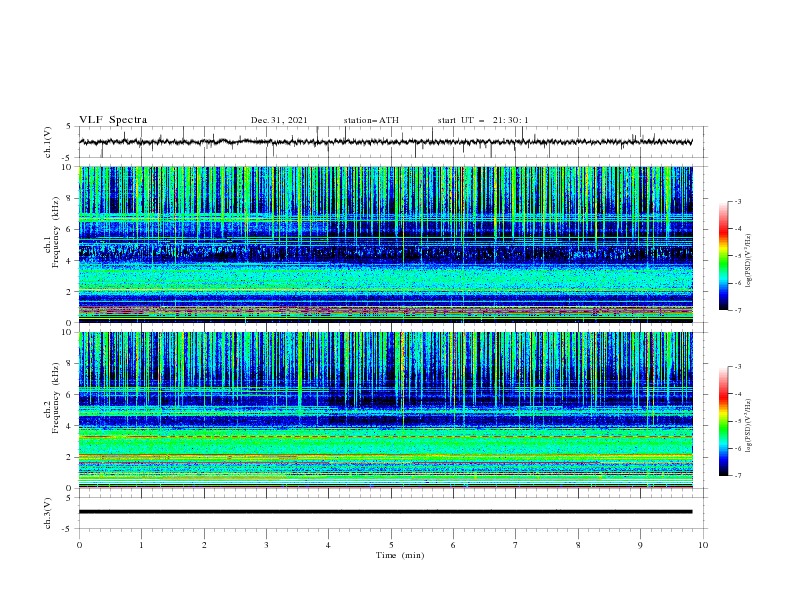This screenshot has width=792, height=612.
Task: Click tick label "7" on the Time axis
Action: [x=516, y=545]
